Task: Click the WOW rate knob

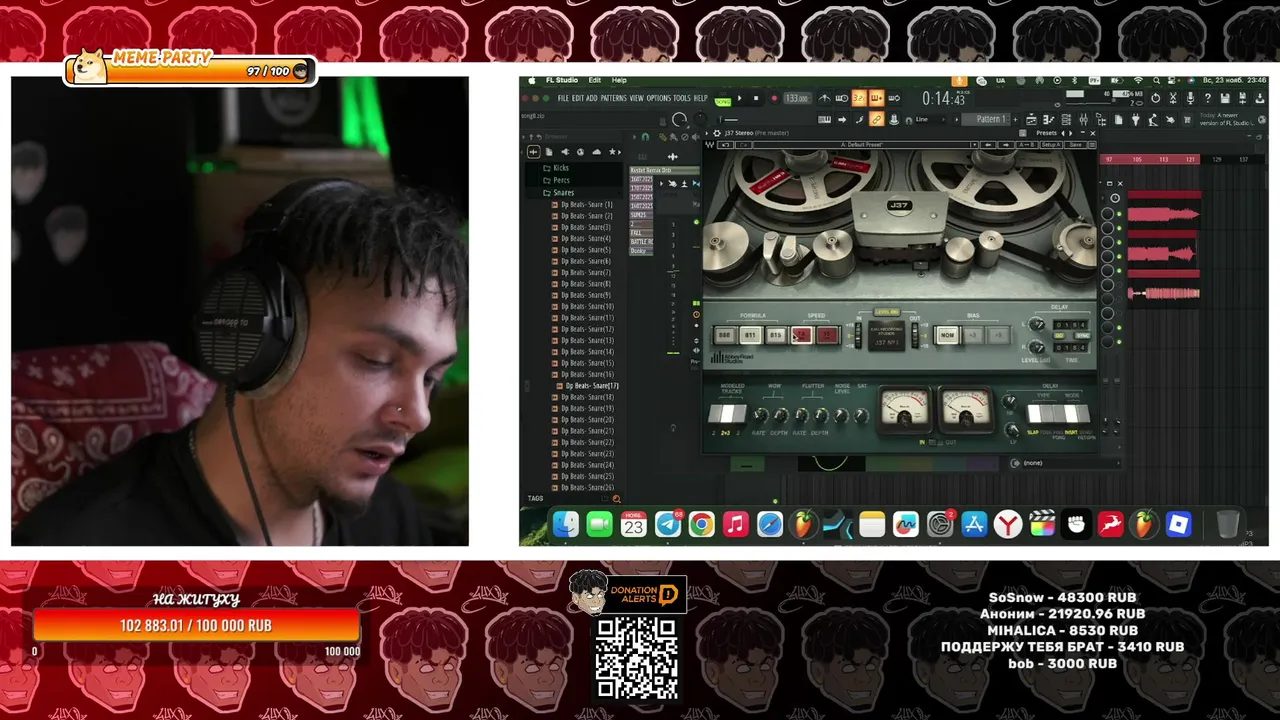Action: click(x=760, y=415)
